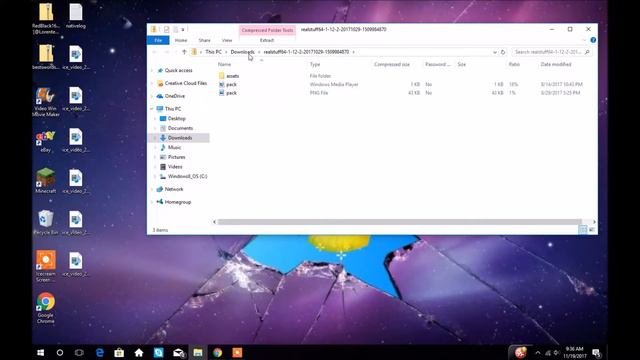Screen dimensions: 640x360
Task: Open the File menu tab
Action: pos(158,40)
